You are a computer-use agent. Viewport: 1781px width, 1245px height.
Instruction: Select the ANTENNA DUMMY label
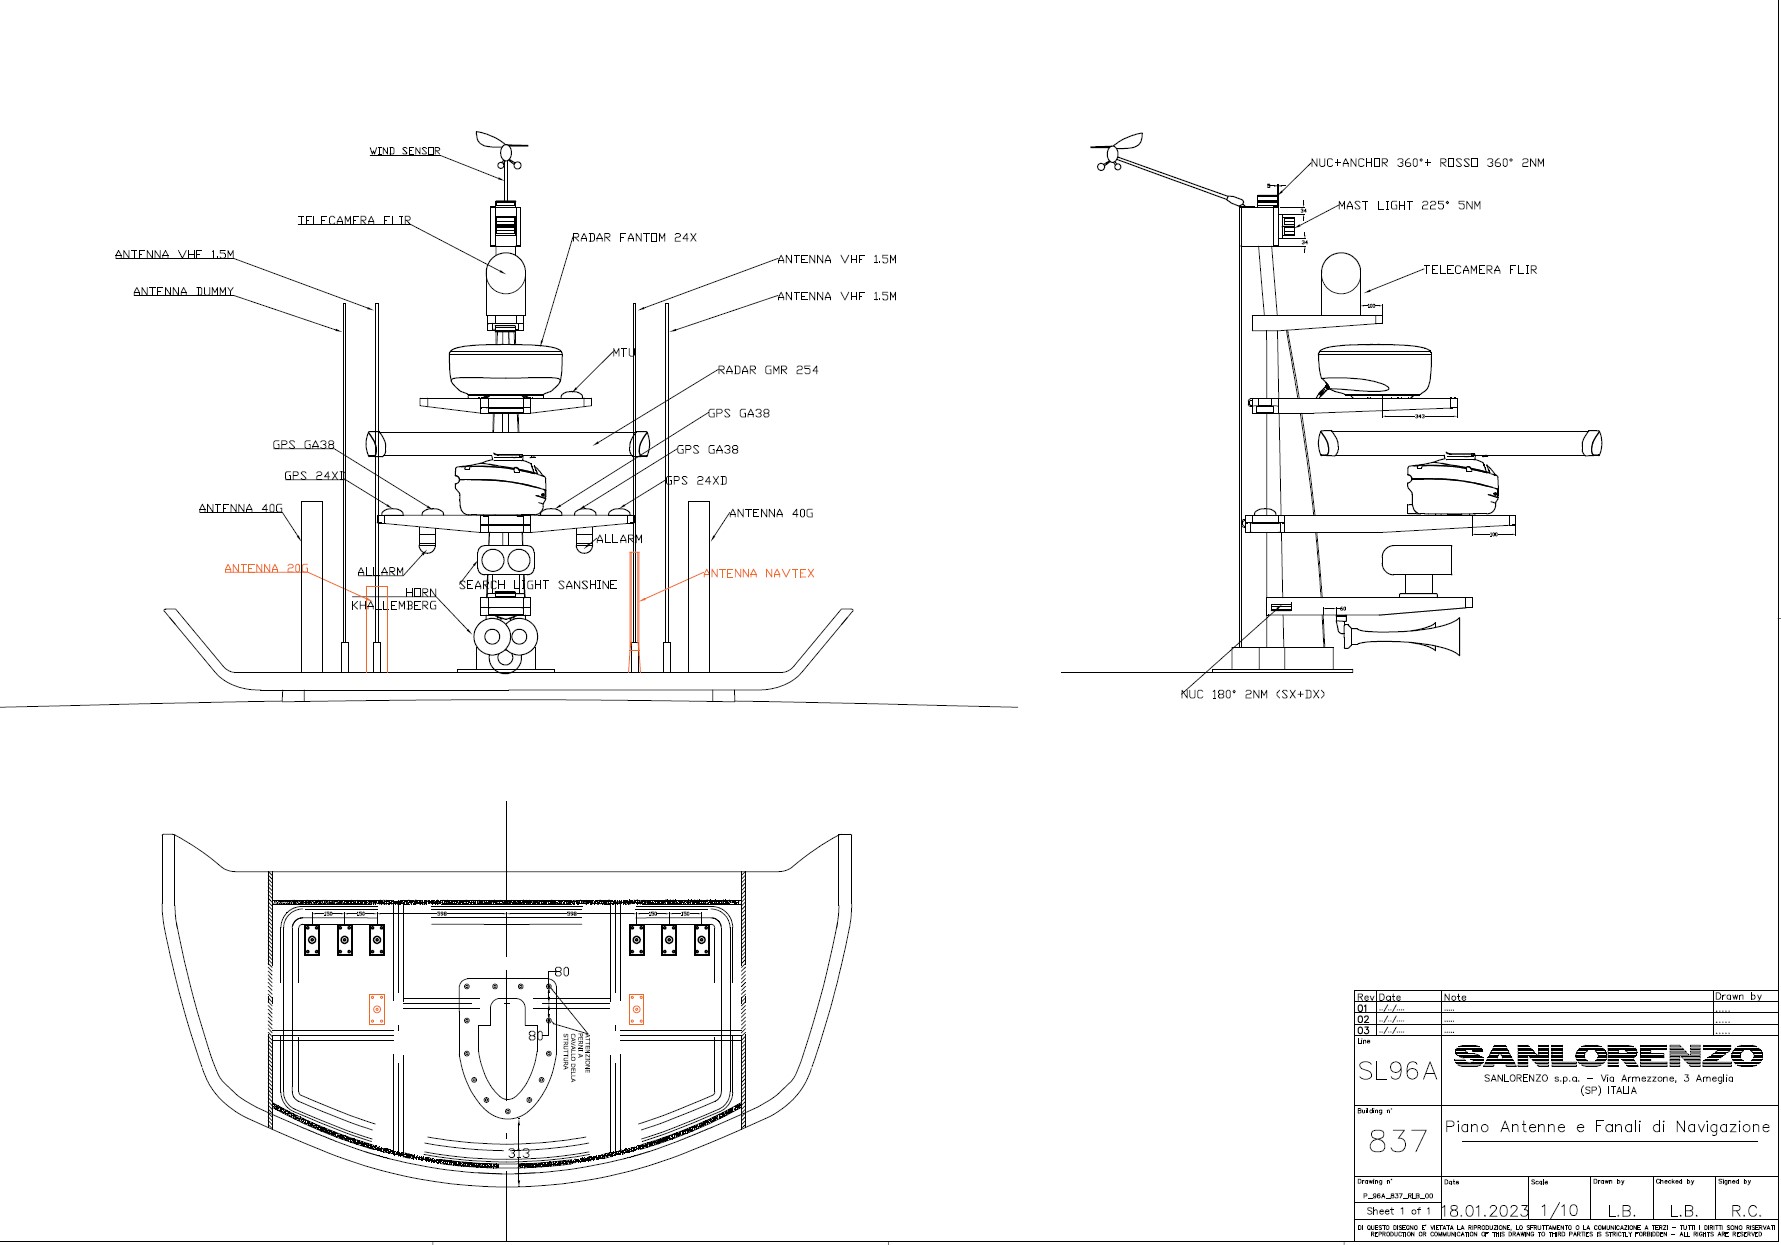(x=183, y=292)
